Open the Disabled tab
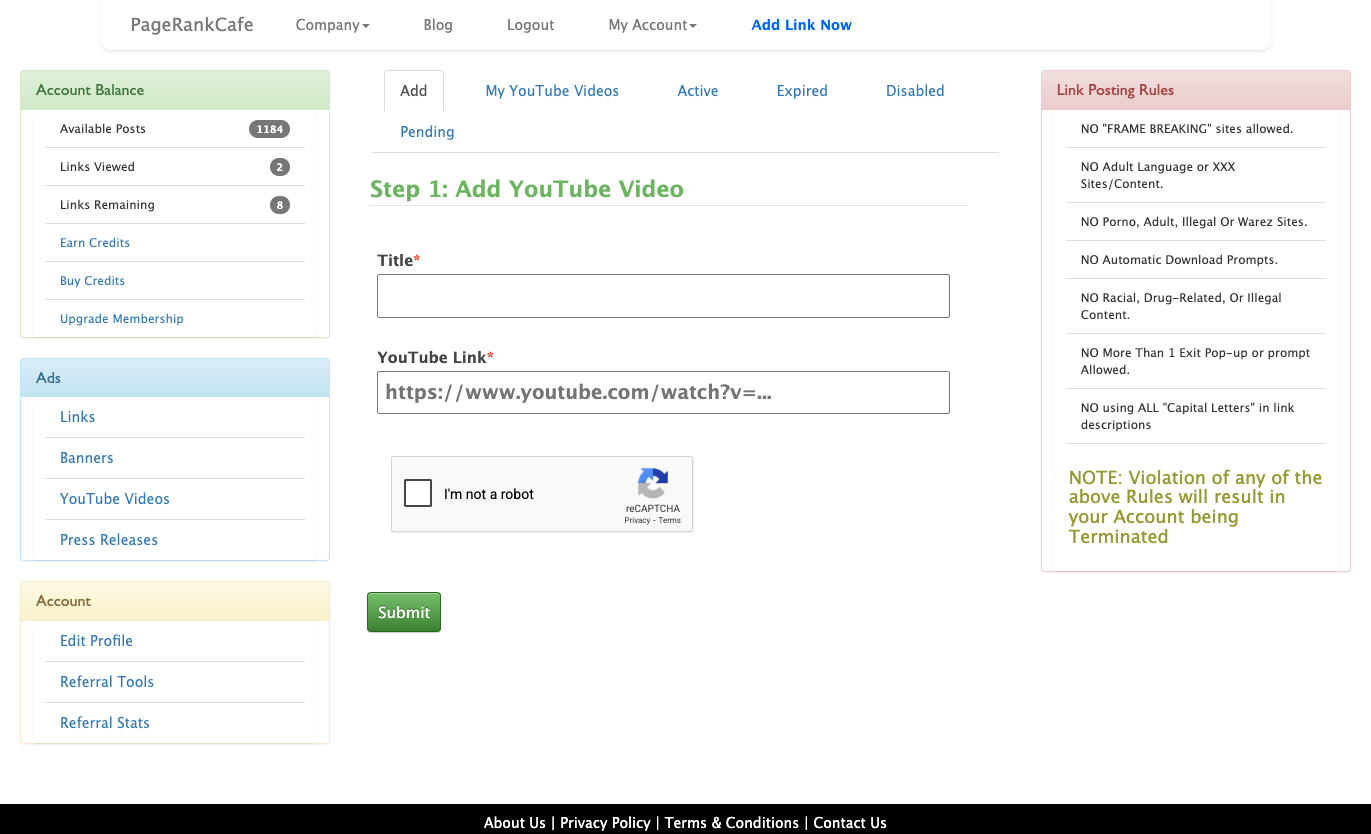This screenshot has height=834, width=1371. tap(914, 90)
